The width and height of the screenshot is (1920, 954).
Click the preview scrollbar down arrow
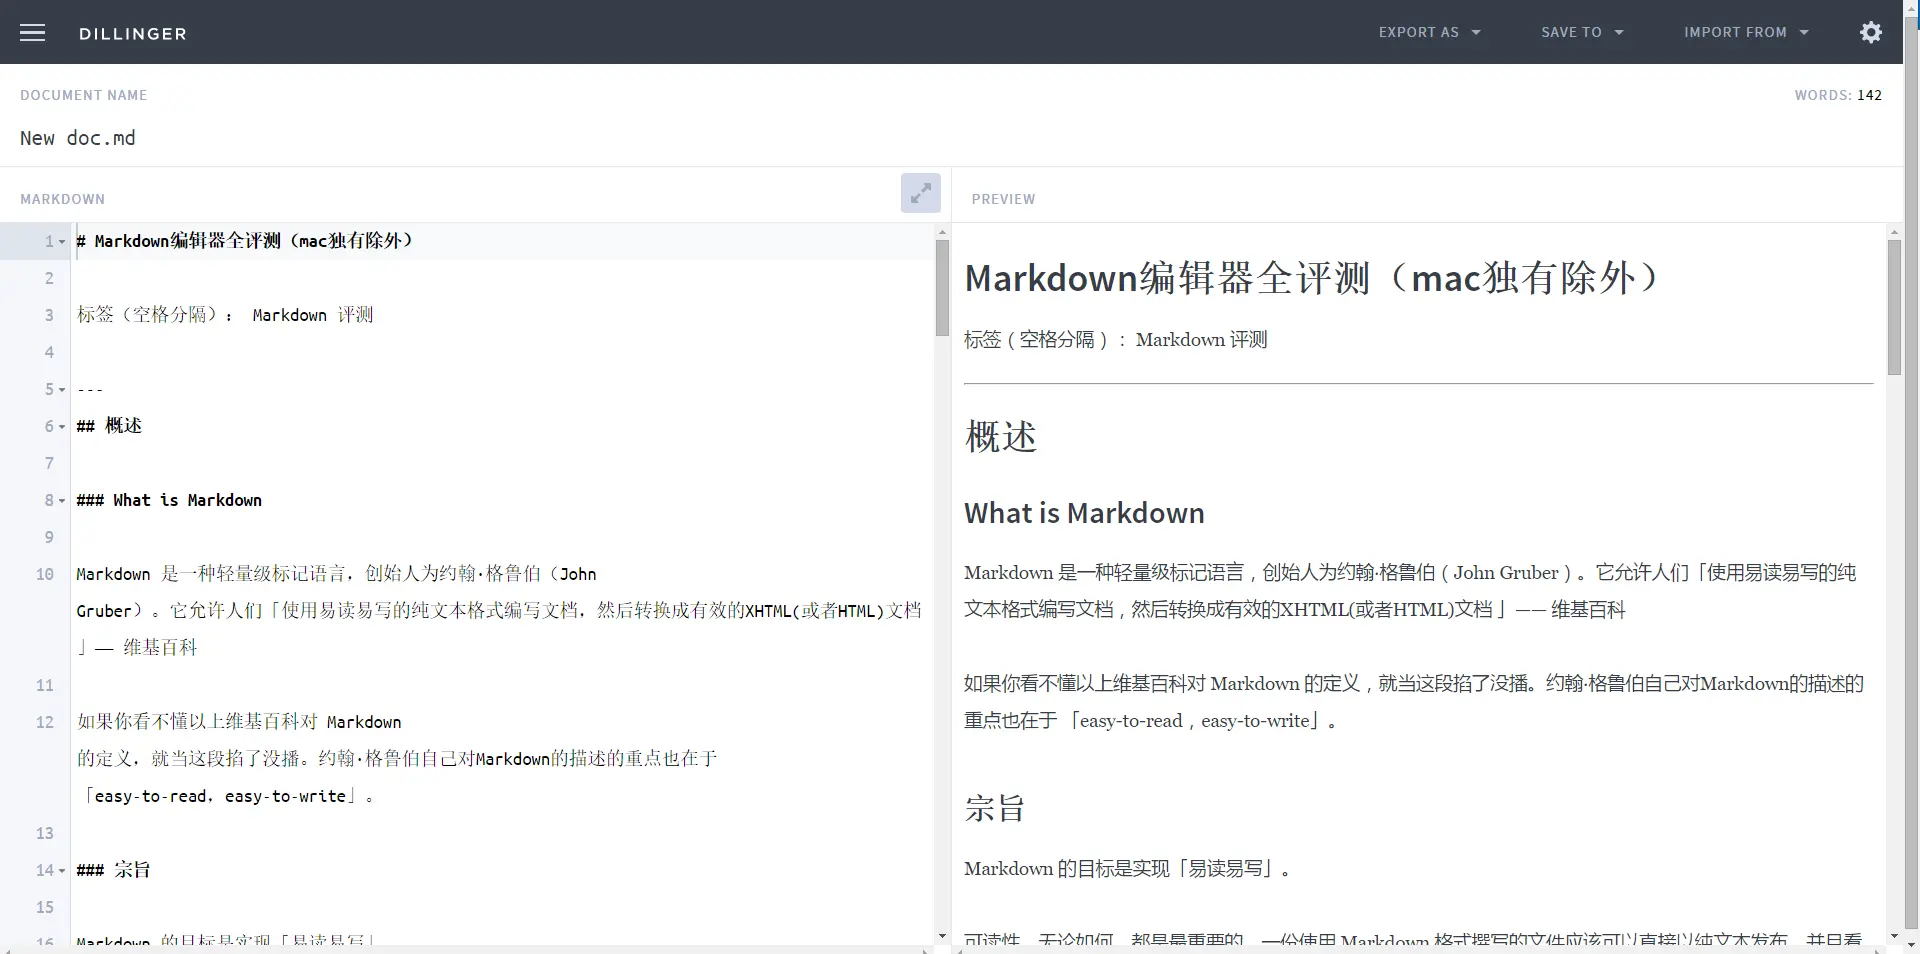click(1894, 937)
